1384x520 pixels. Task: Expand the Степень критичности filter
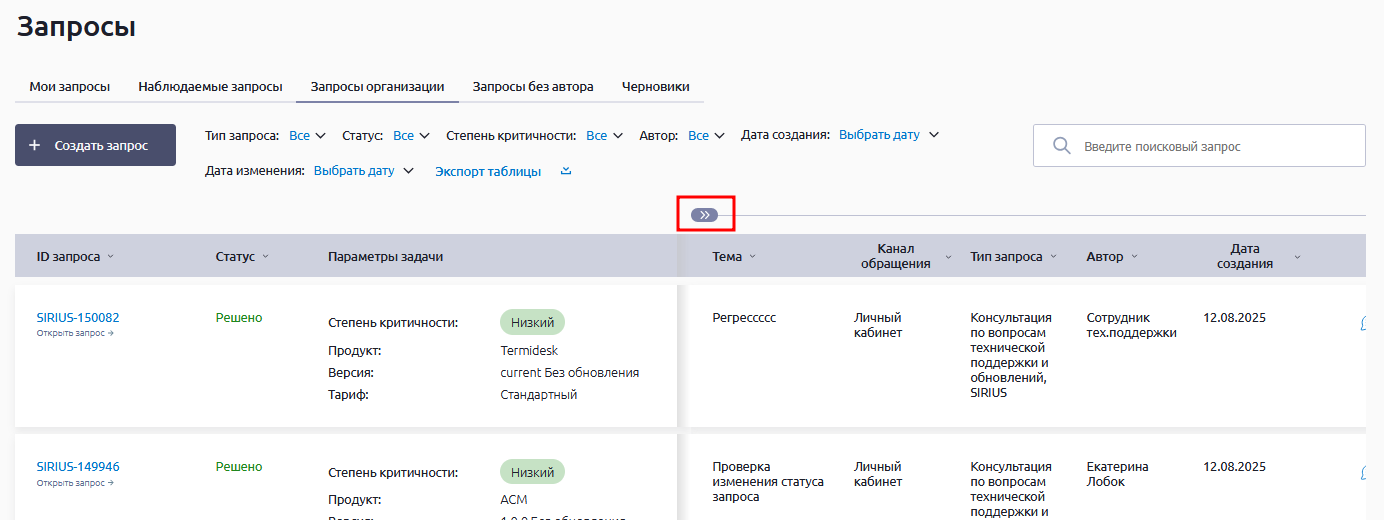[605, 135]
